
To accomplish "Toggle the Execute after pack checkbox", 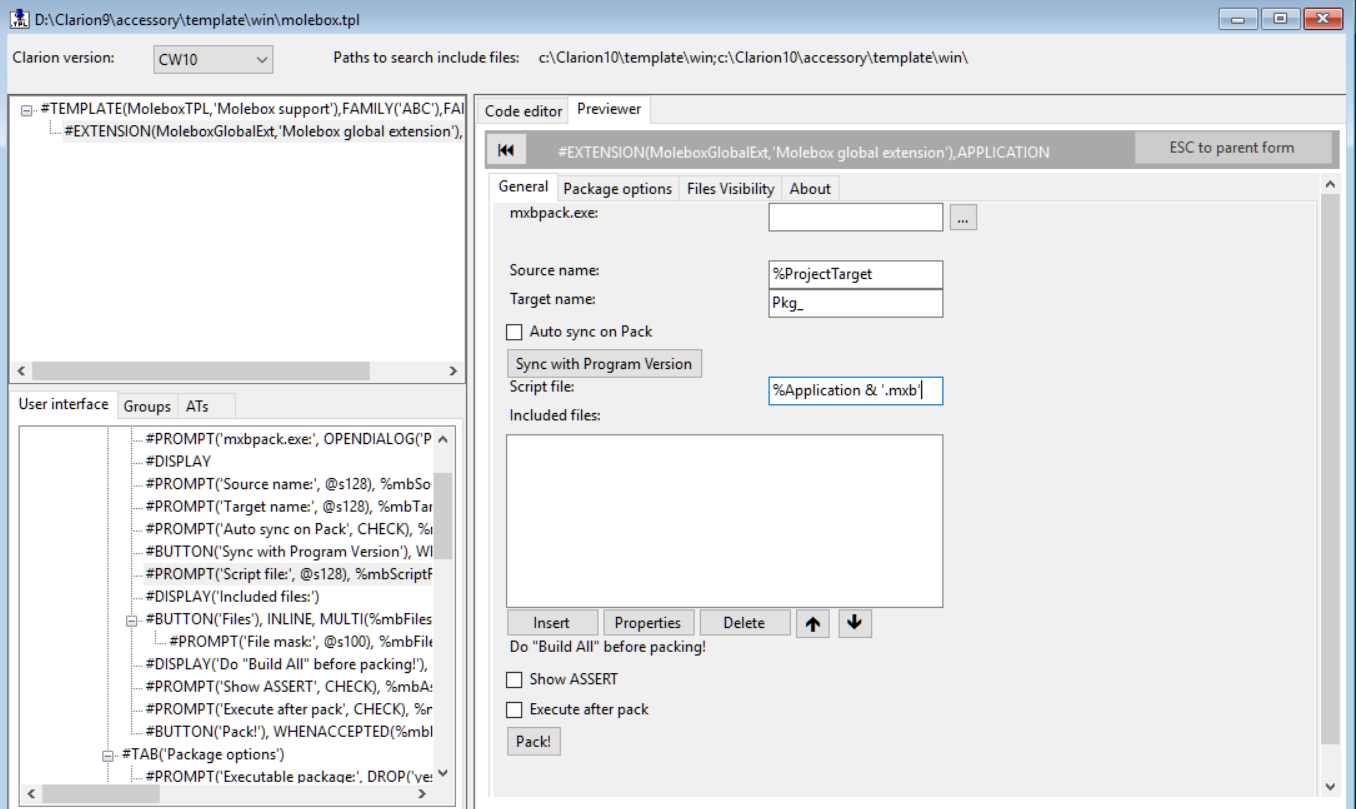I will click(x=515, y=710).
